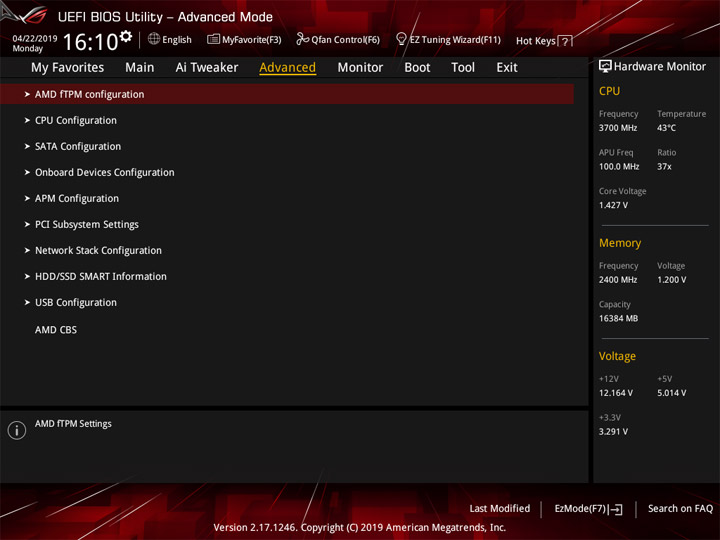
Task: Click the English language label
Action: [x=177, y=40]
